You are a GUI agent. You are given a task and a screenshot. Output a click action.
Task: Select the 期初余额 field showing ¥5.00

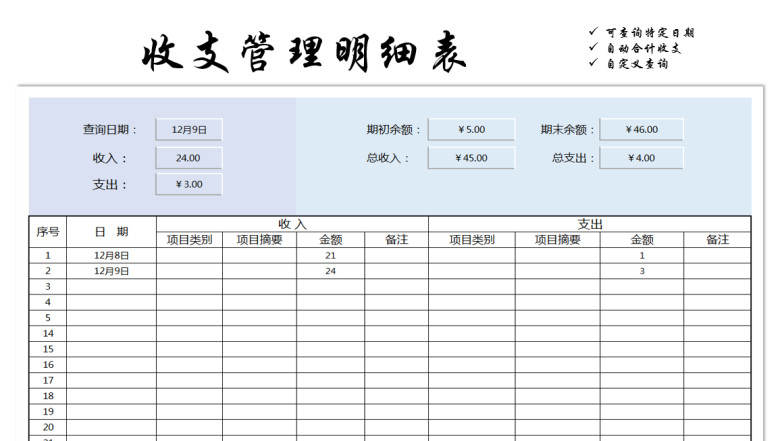[x=471, y=130]
